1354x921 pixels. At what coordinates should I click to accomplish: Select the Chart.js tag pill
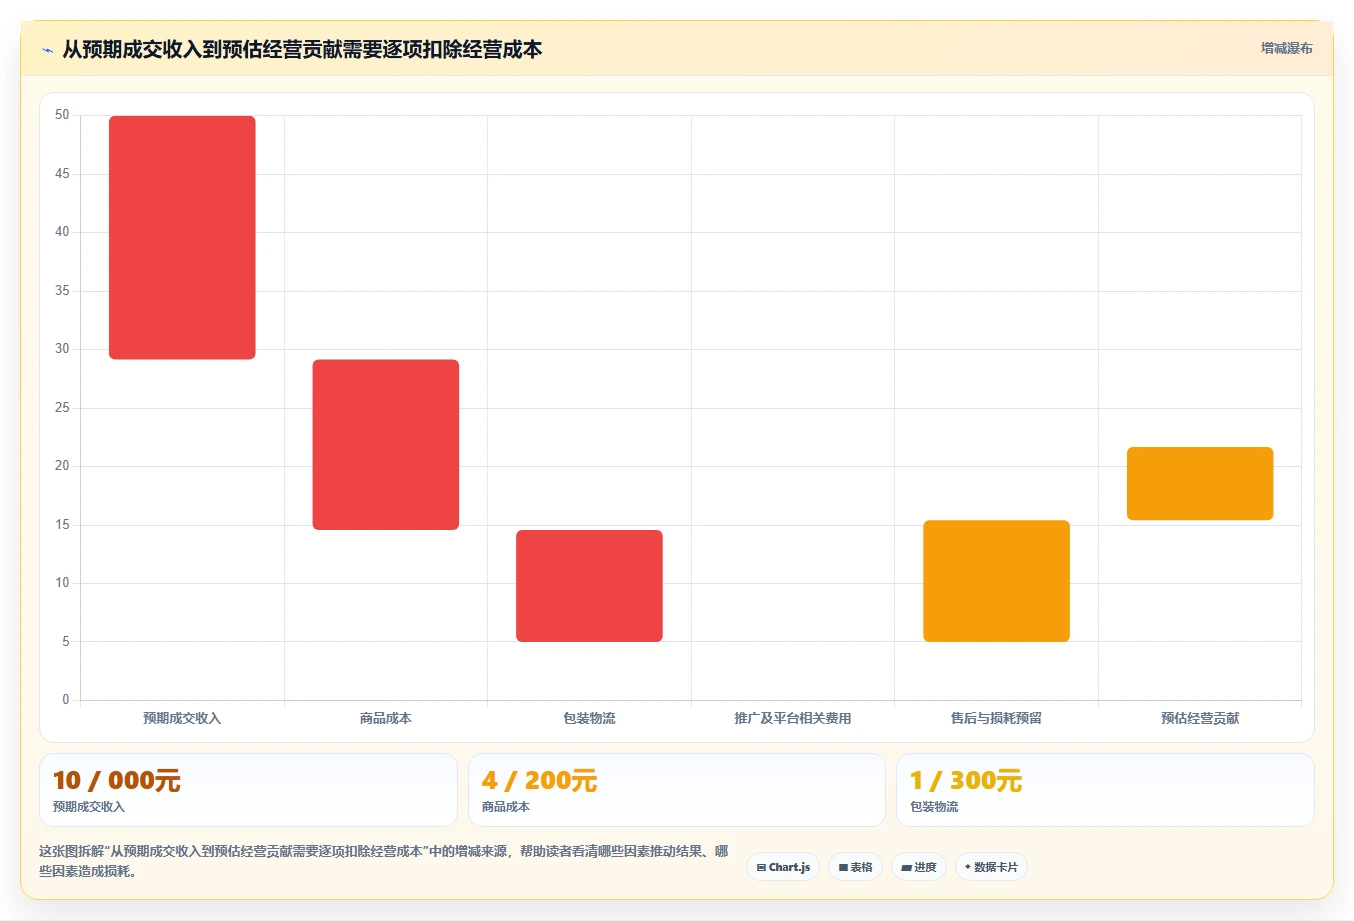783,867
